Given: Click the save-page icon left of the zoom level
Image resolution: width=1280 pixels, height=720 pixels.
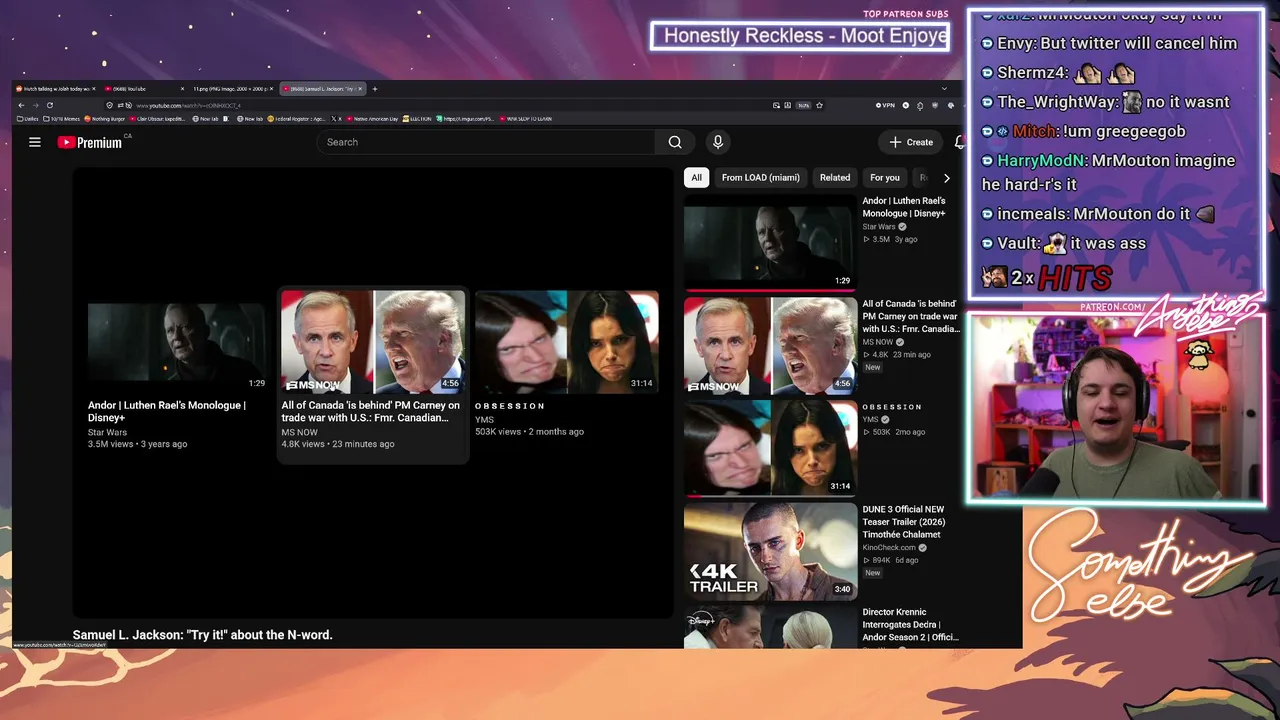Looking at the screenshot, I should coord(789,105).
